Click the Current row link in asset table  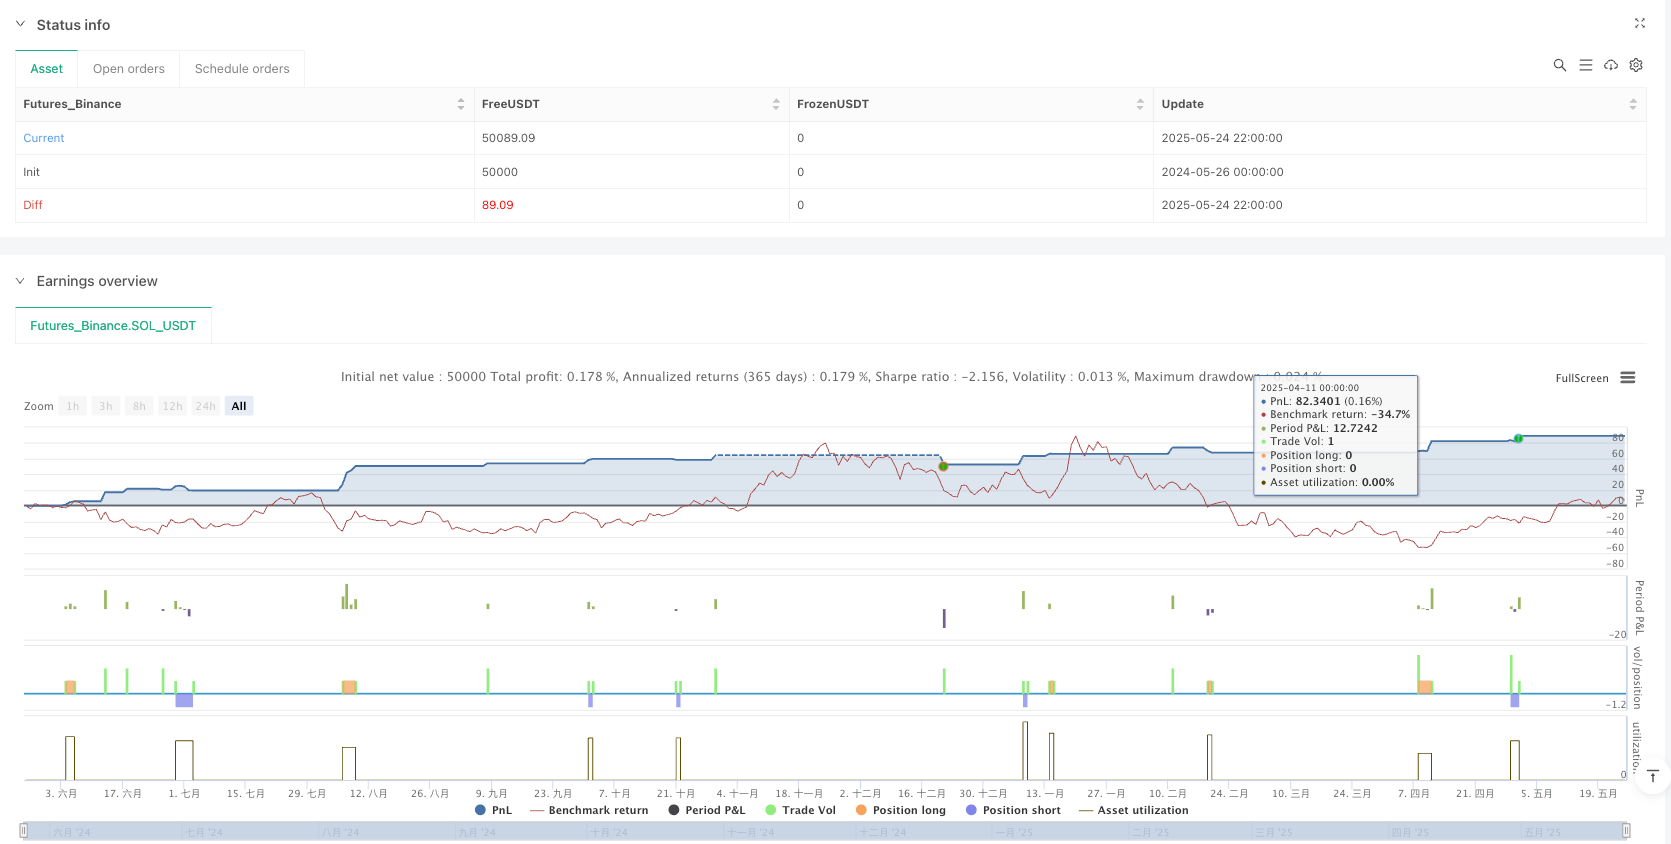[44, 138]
